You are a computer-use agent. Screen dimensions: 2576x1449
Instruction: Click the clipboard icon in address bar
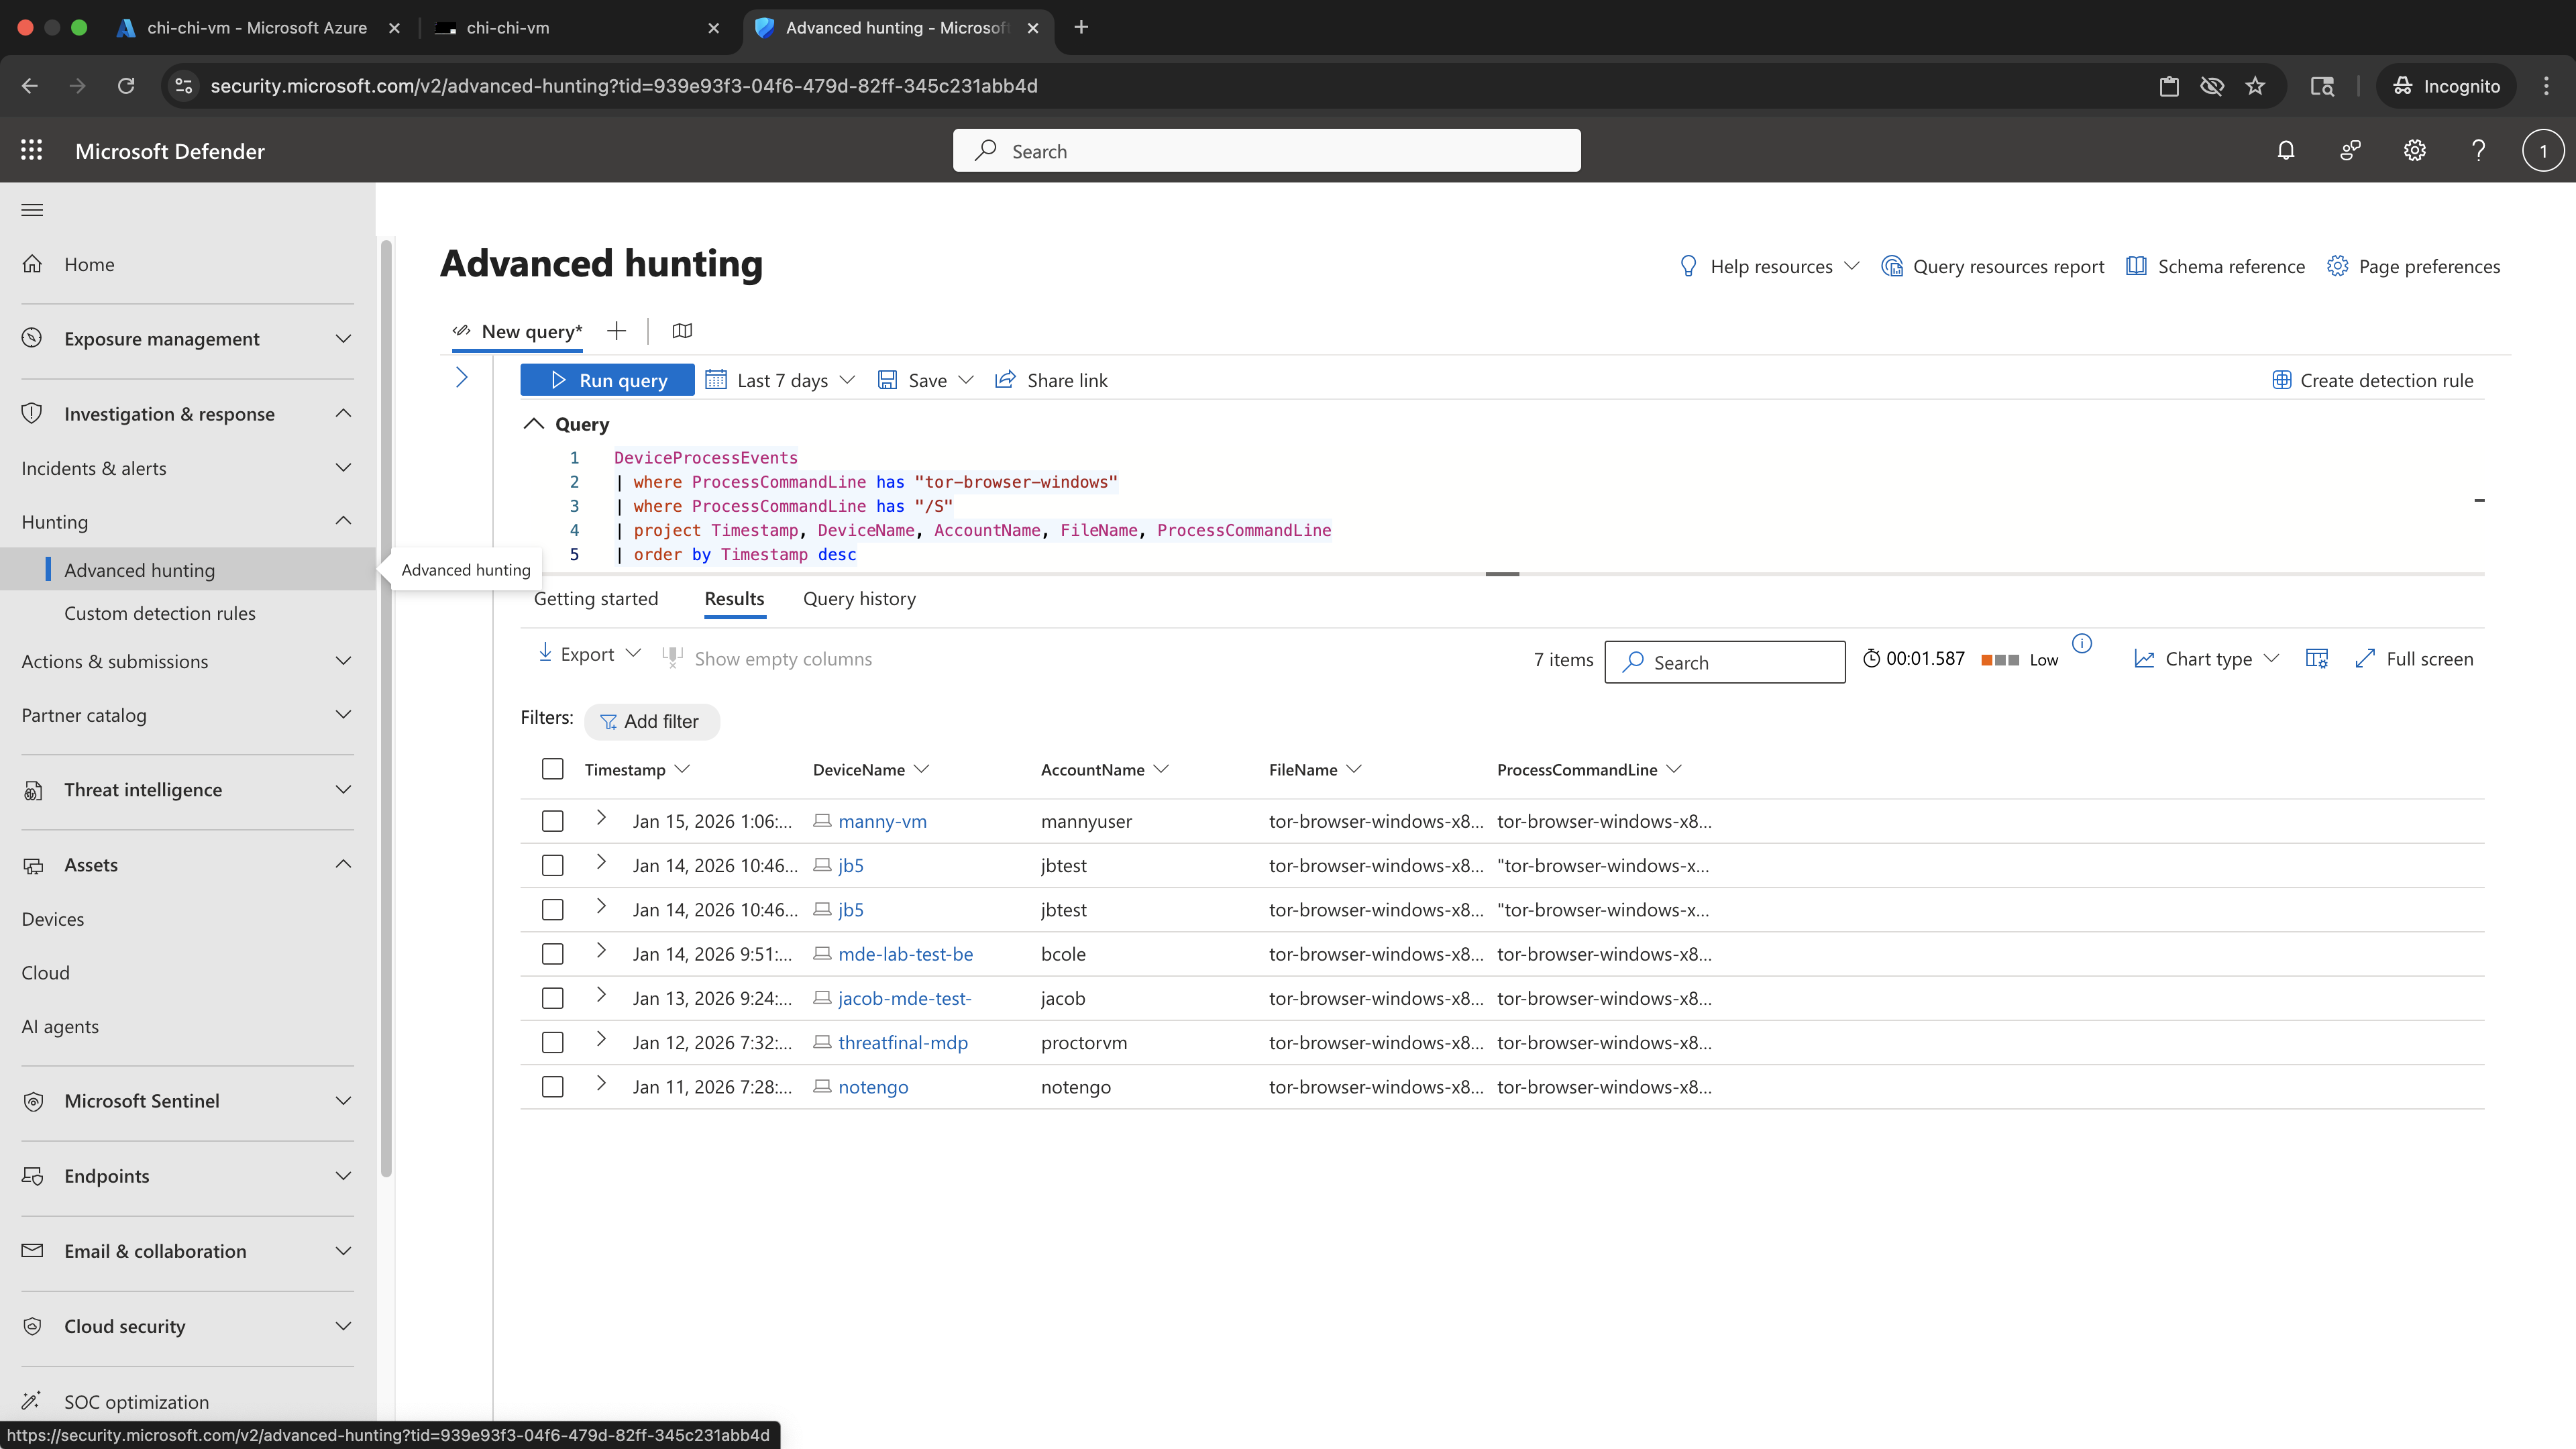pos(2168,86)
